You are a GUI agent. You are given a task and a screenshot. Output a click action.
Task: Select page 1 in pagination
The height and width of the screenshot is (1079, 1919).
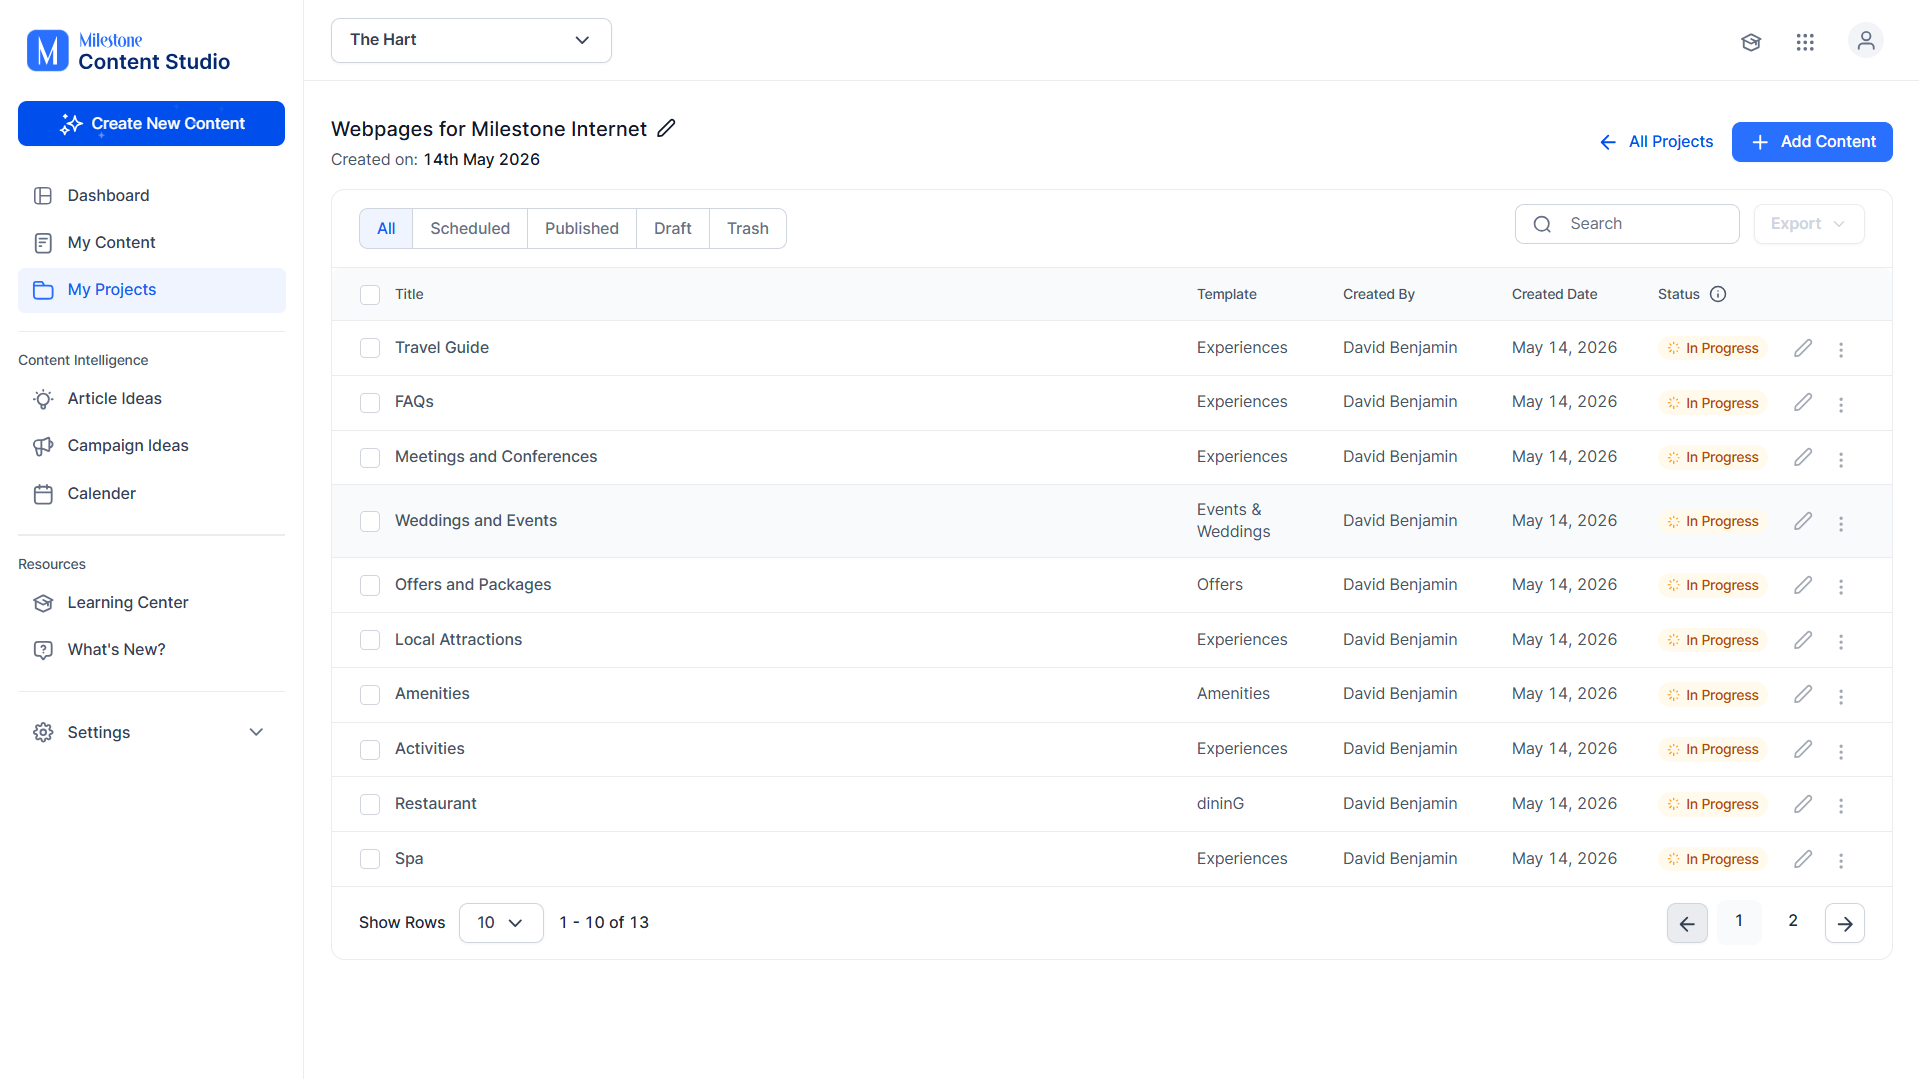(1739, 921)
